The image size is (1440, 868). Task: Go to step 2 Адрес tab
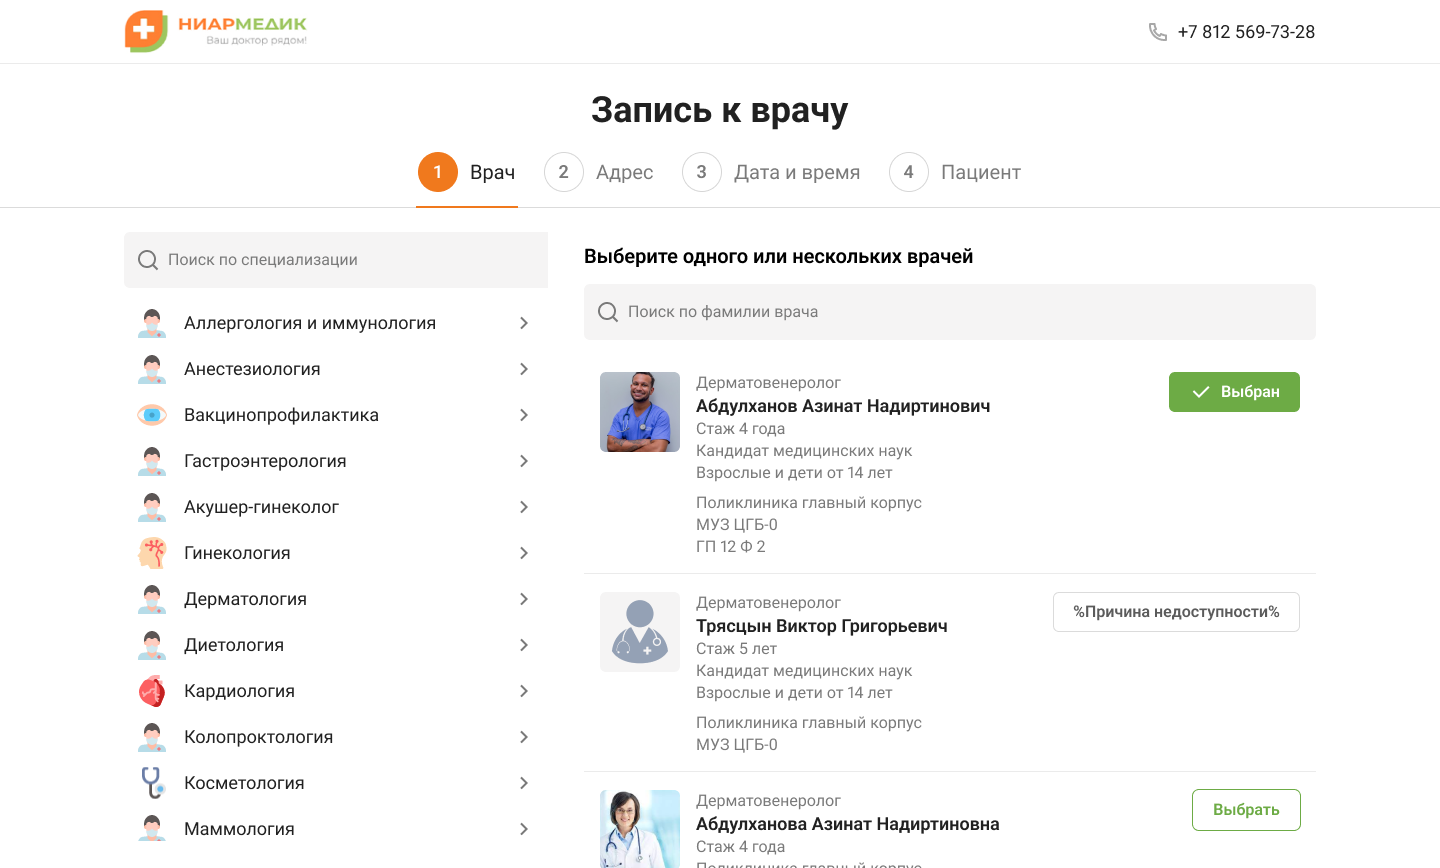(600, 172)
